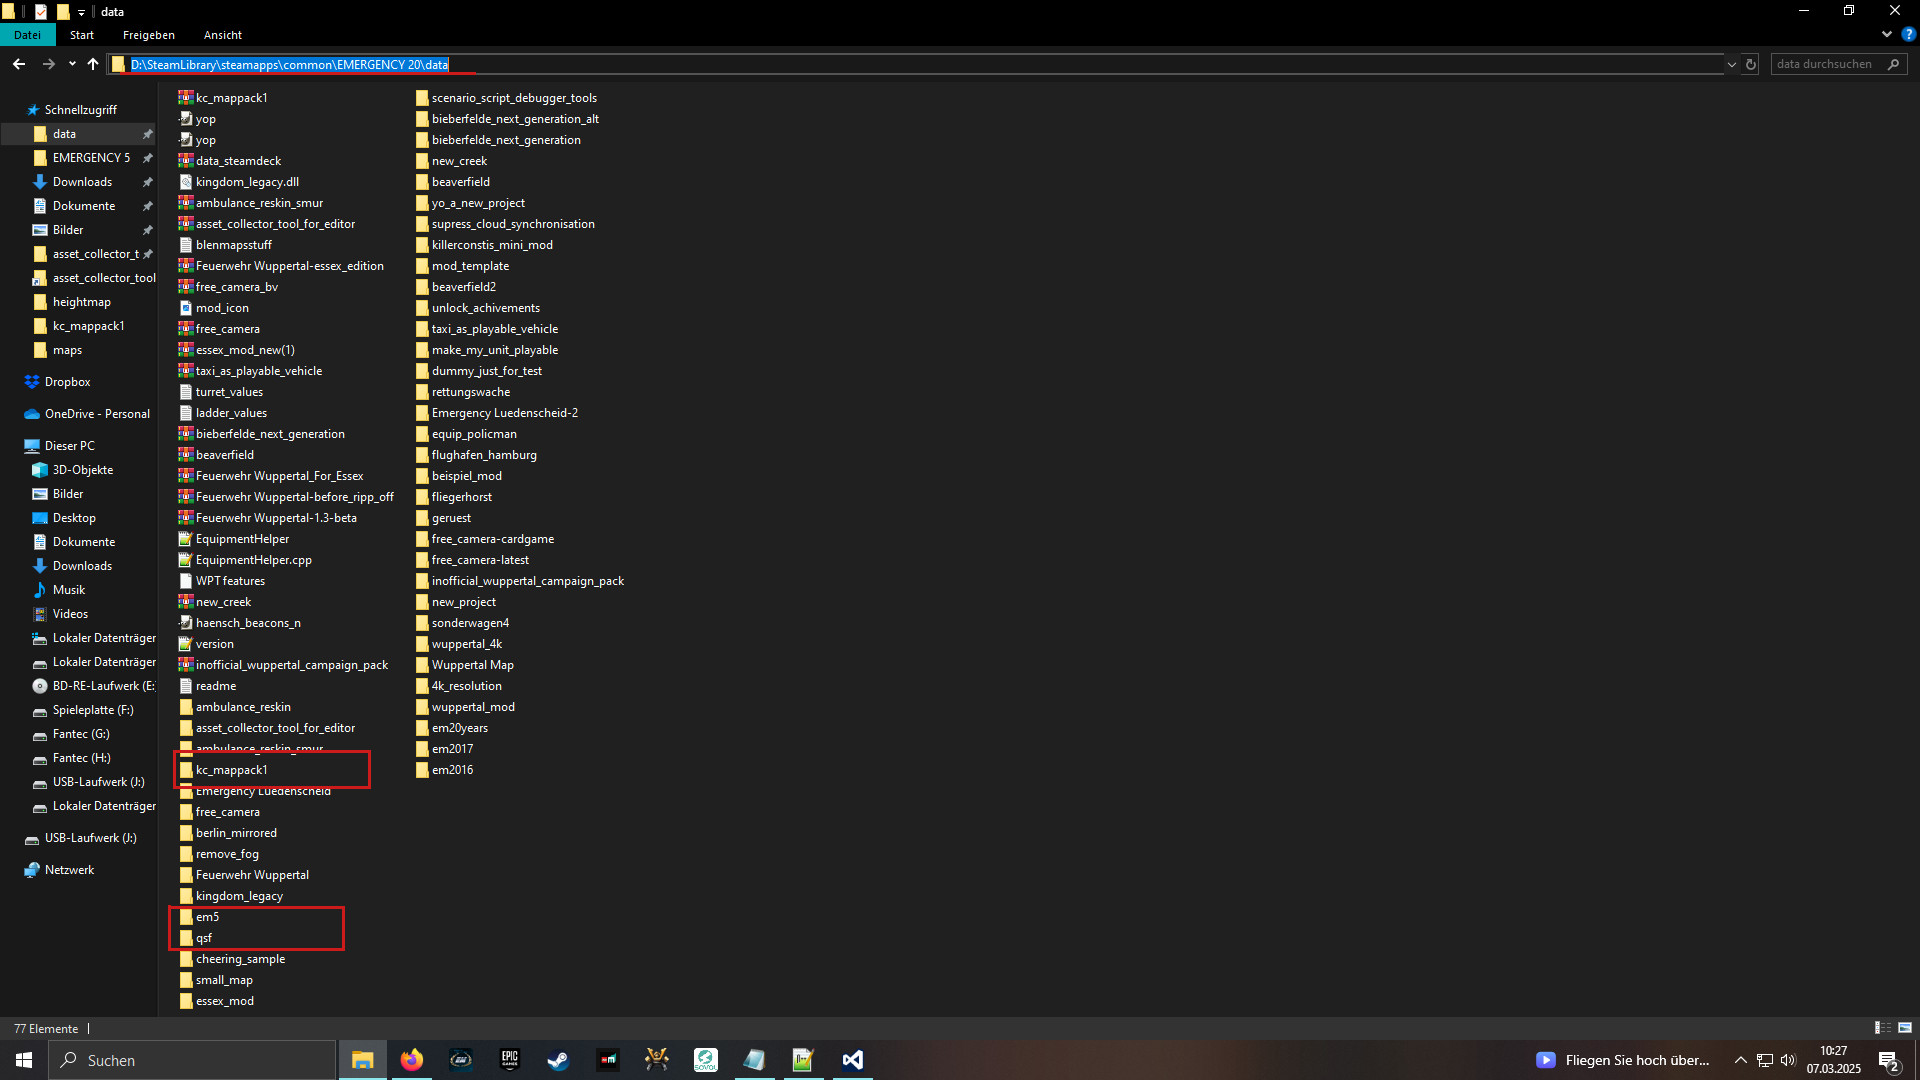This screenshot has width=1920, height=1080.
Task: Switch to large thumbnails view icon
Action: [x=1905, y=1028]
